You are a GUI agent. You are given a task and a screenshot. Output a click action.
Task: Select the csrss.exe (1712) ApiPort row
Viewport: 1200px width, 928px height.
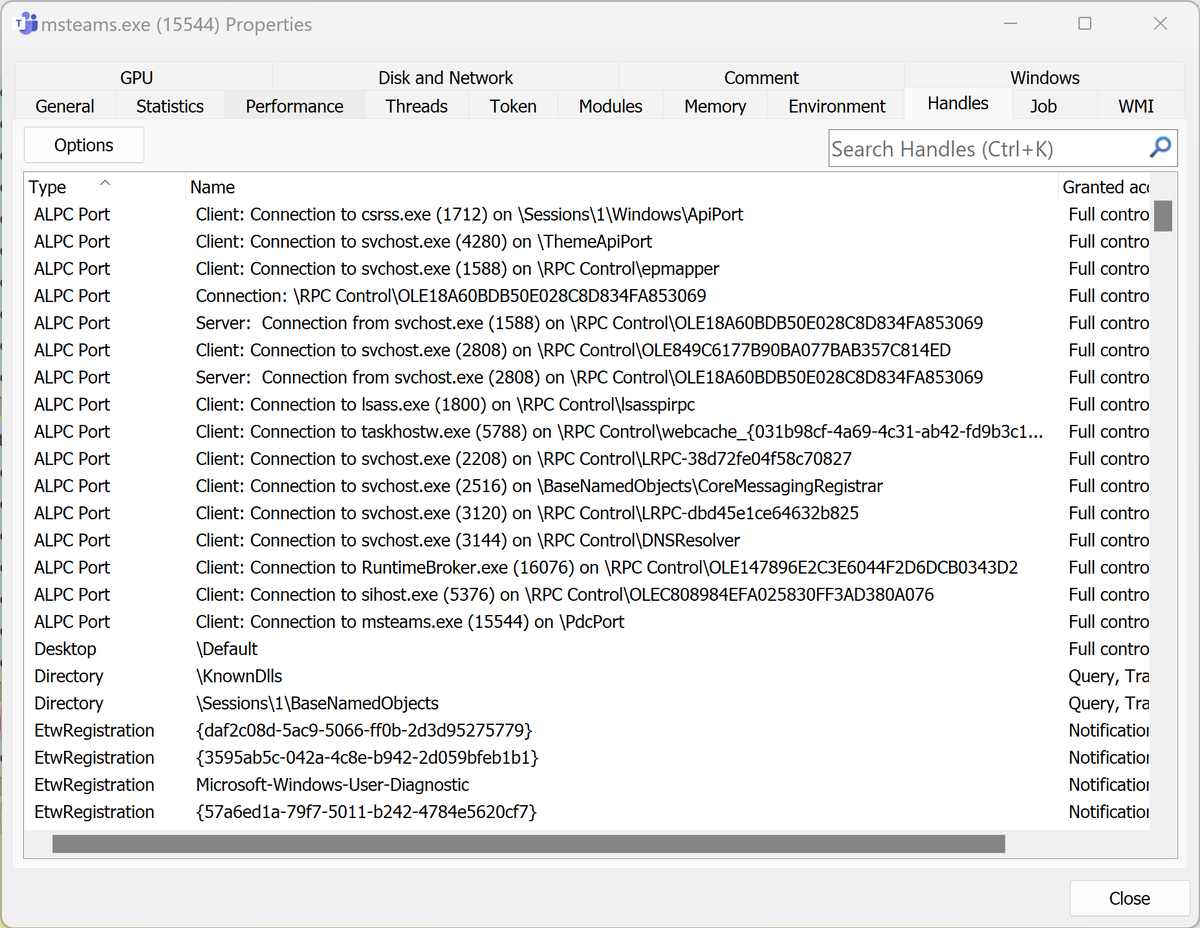coord(587,214)
